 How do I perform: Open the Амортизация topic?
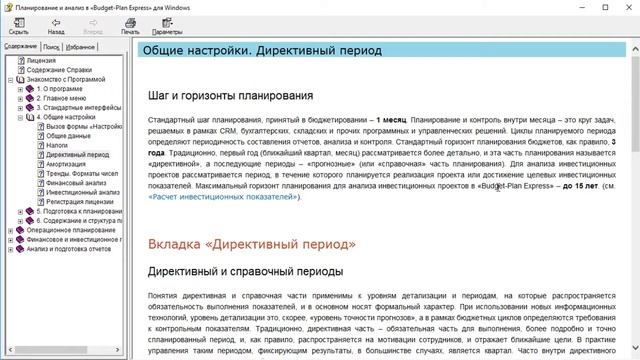(x=66, y=164)
